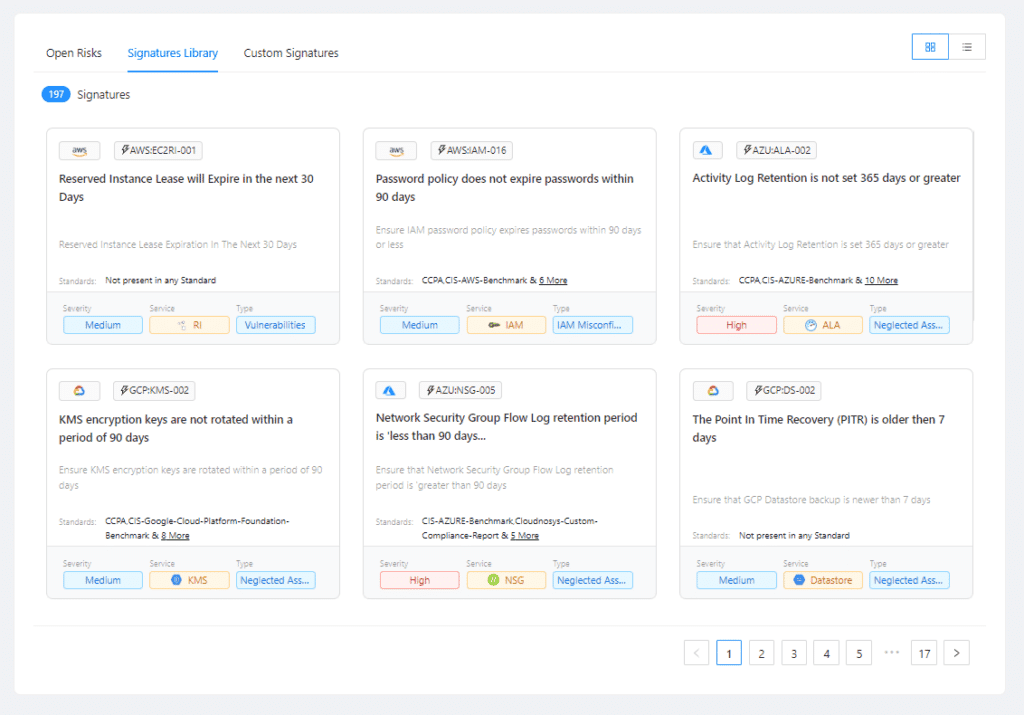Click the KMS service badge
The height and width of the screenshot is (715, 1024).
coord(189,580)
